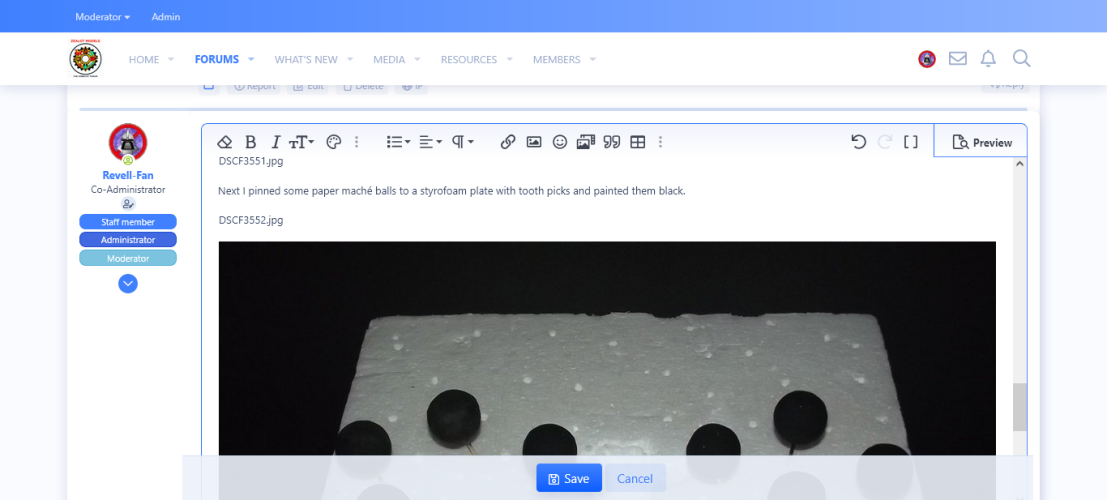Insert a table
The height and width of the screenshot is (500, 1107).
[638, 142]
